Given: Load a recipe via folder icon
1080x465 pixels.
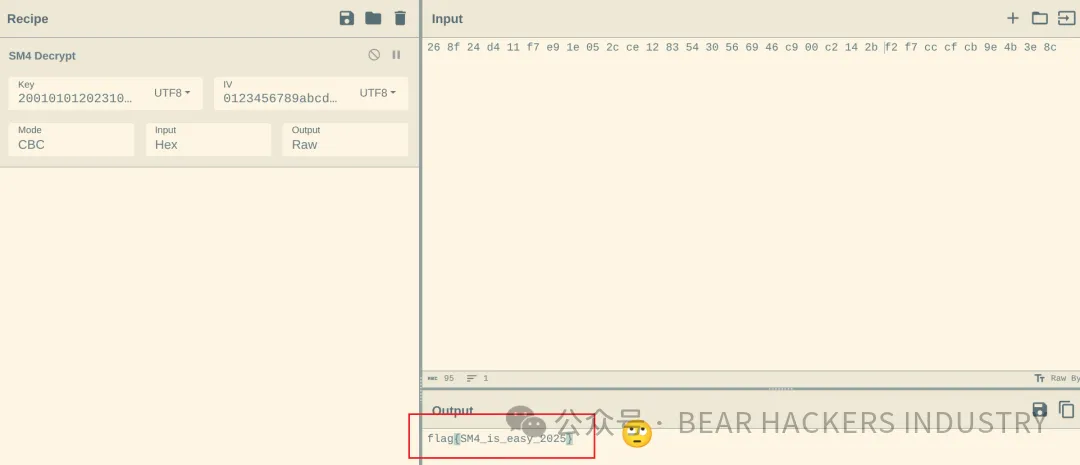Looking at the screenshot, I should point(373,18).
